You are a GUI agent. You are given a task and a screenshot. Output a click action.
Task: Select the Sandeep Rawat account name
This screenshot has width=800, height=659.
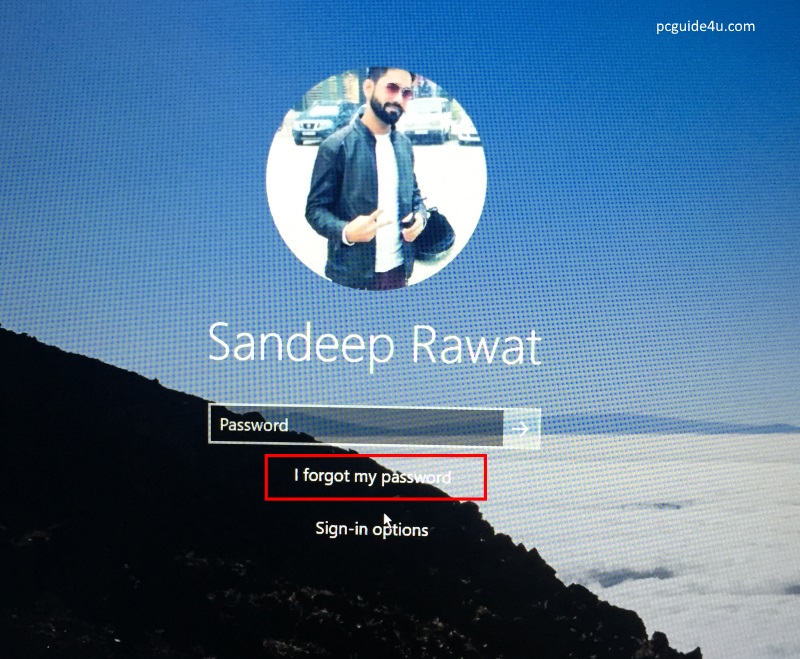[x=374, y=344]
